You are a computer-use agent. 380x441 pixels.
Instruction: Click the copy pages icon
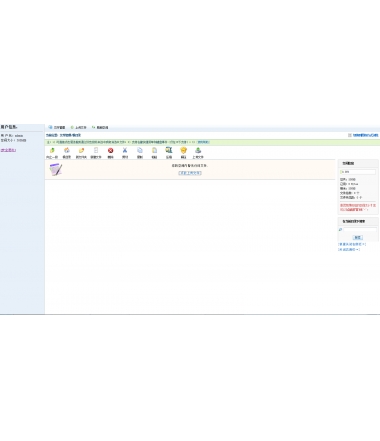pos(140,150)
